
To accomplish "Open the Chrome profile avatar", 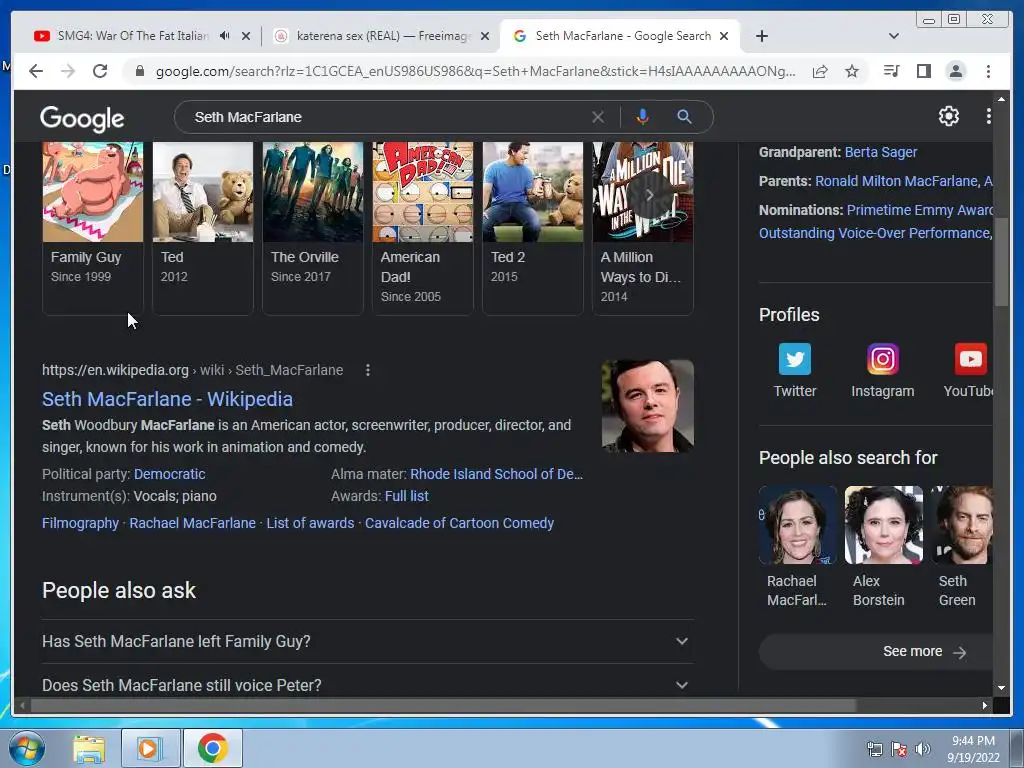I will (x=955, y=71).
